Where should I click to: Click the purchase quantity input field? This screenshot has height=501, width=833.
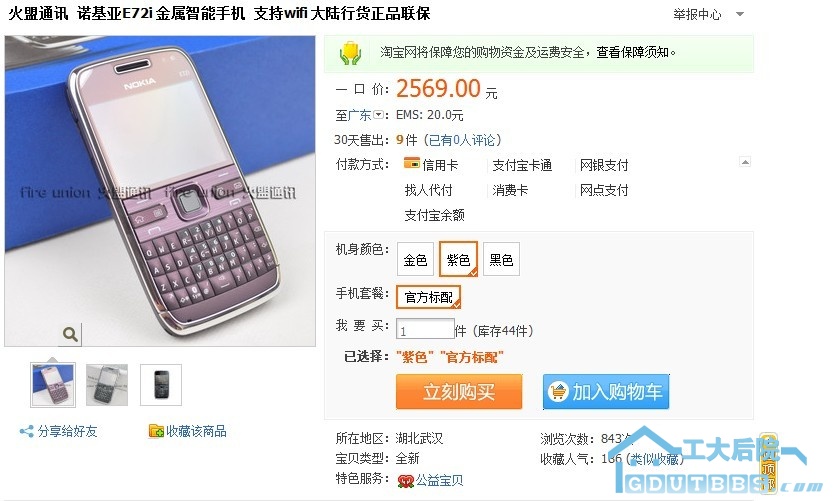[x=426, y=329]
